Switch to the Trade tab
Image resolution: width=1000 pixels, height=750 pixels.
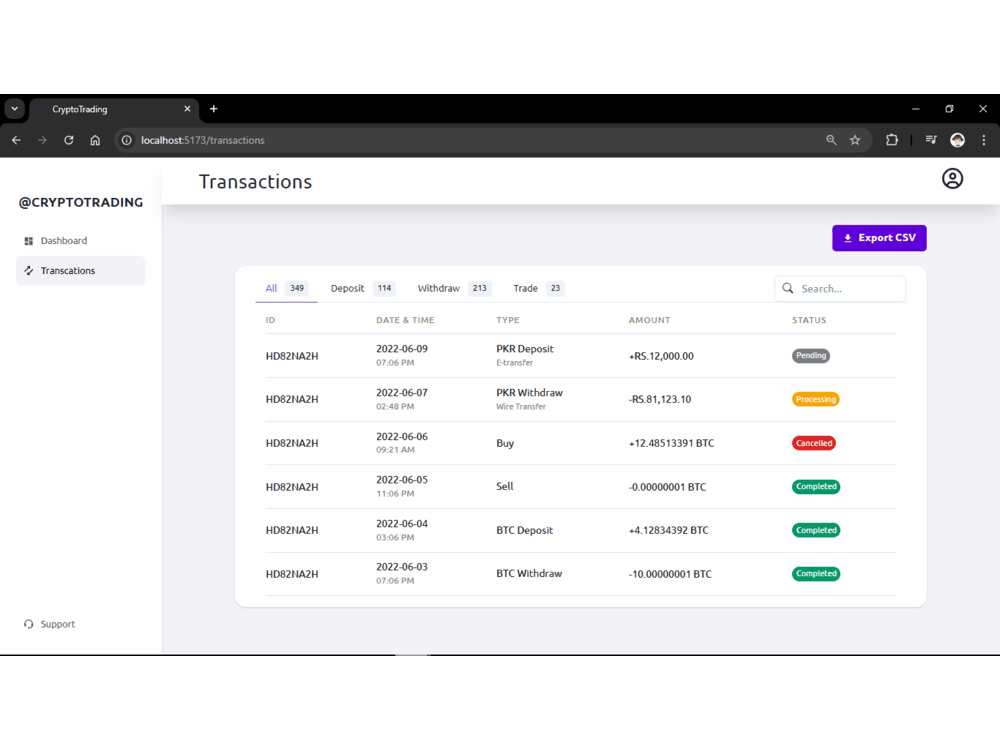click(x=538, y=288)
